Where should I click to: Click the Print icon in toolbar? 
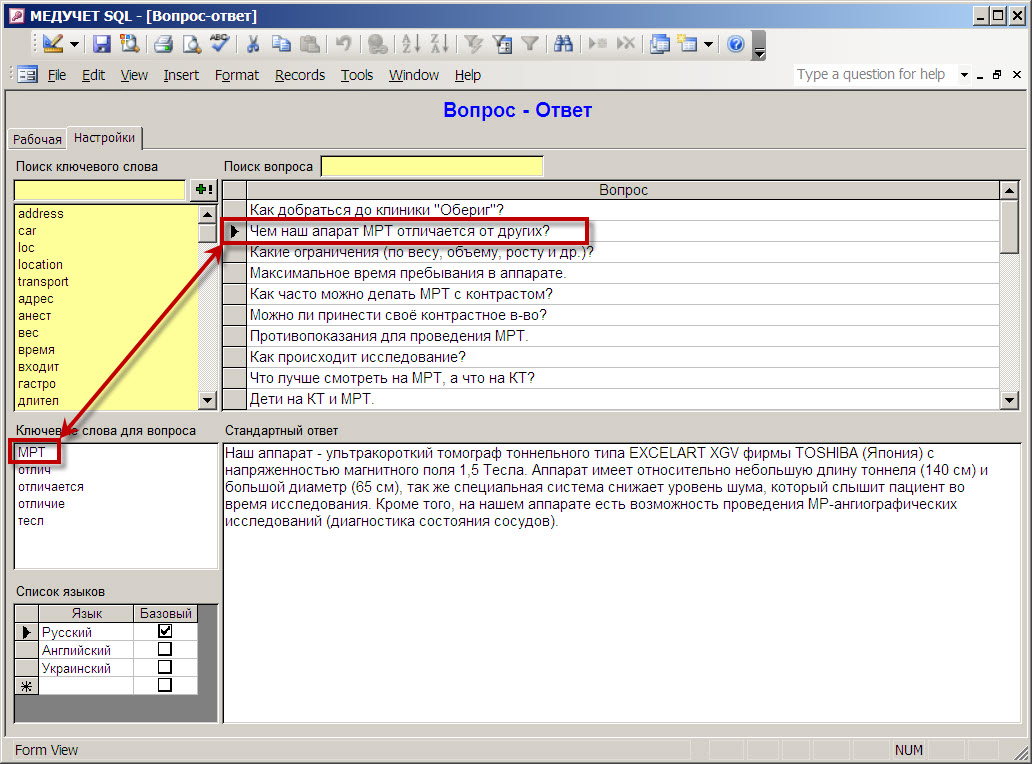coord(164,44)
